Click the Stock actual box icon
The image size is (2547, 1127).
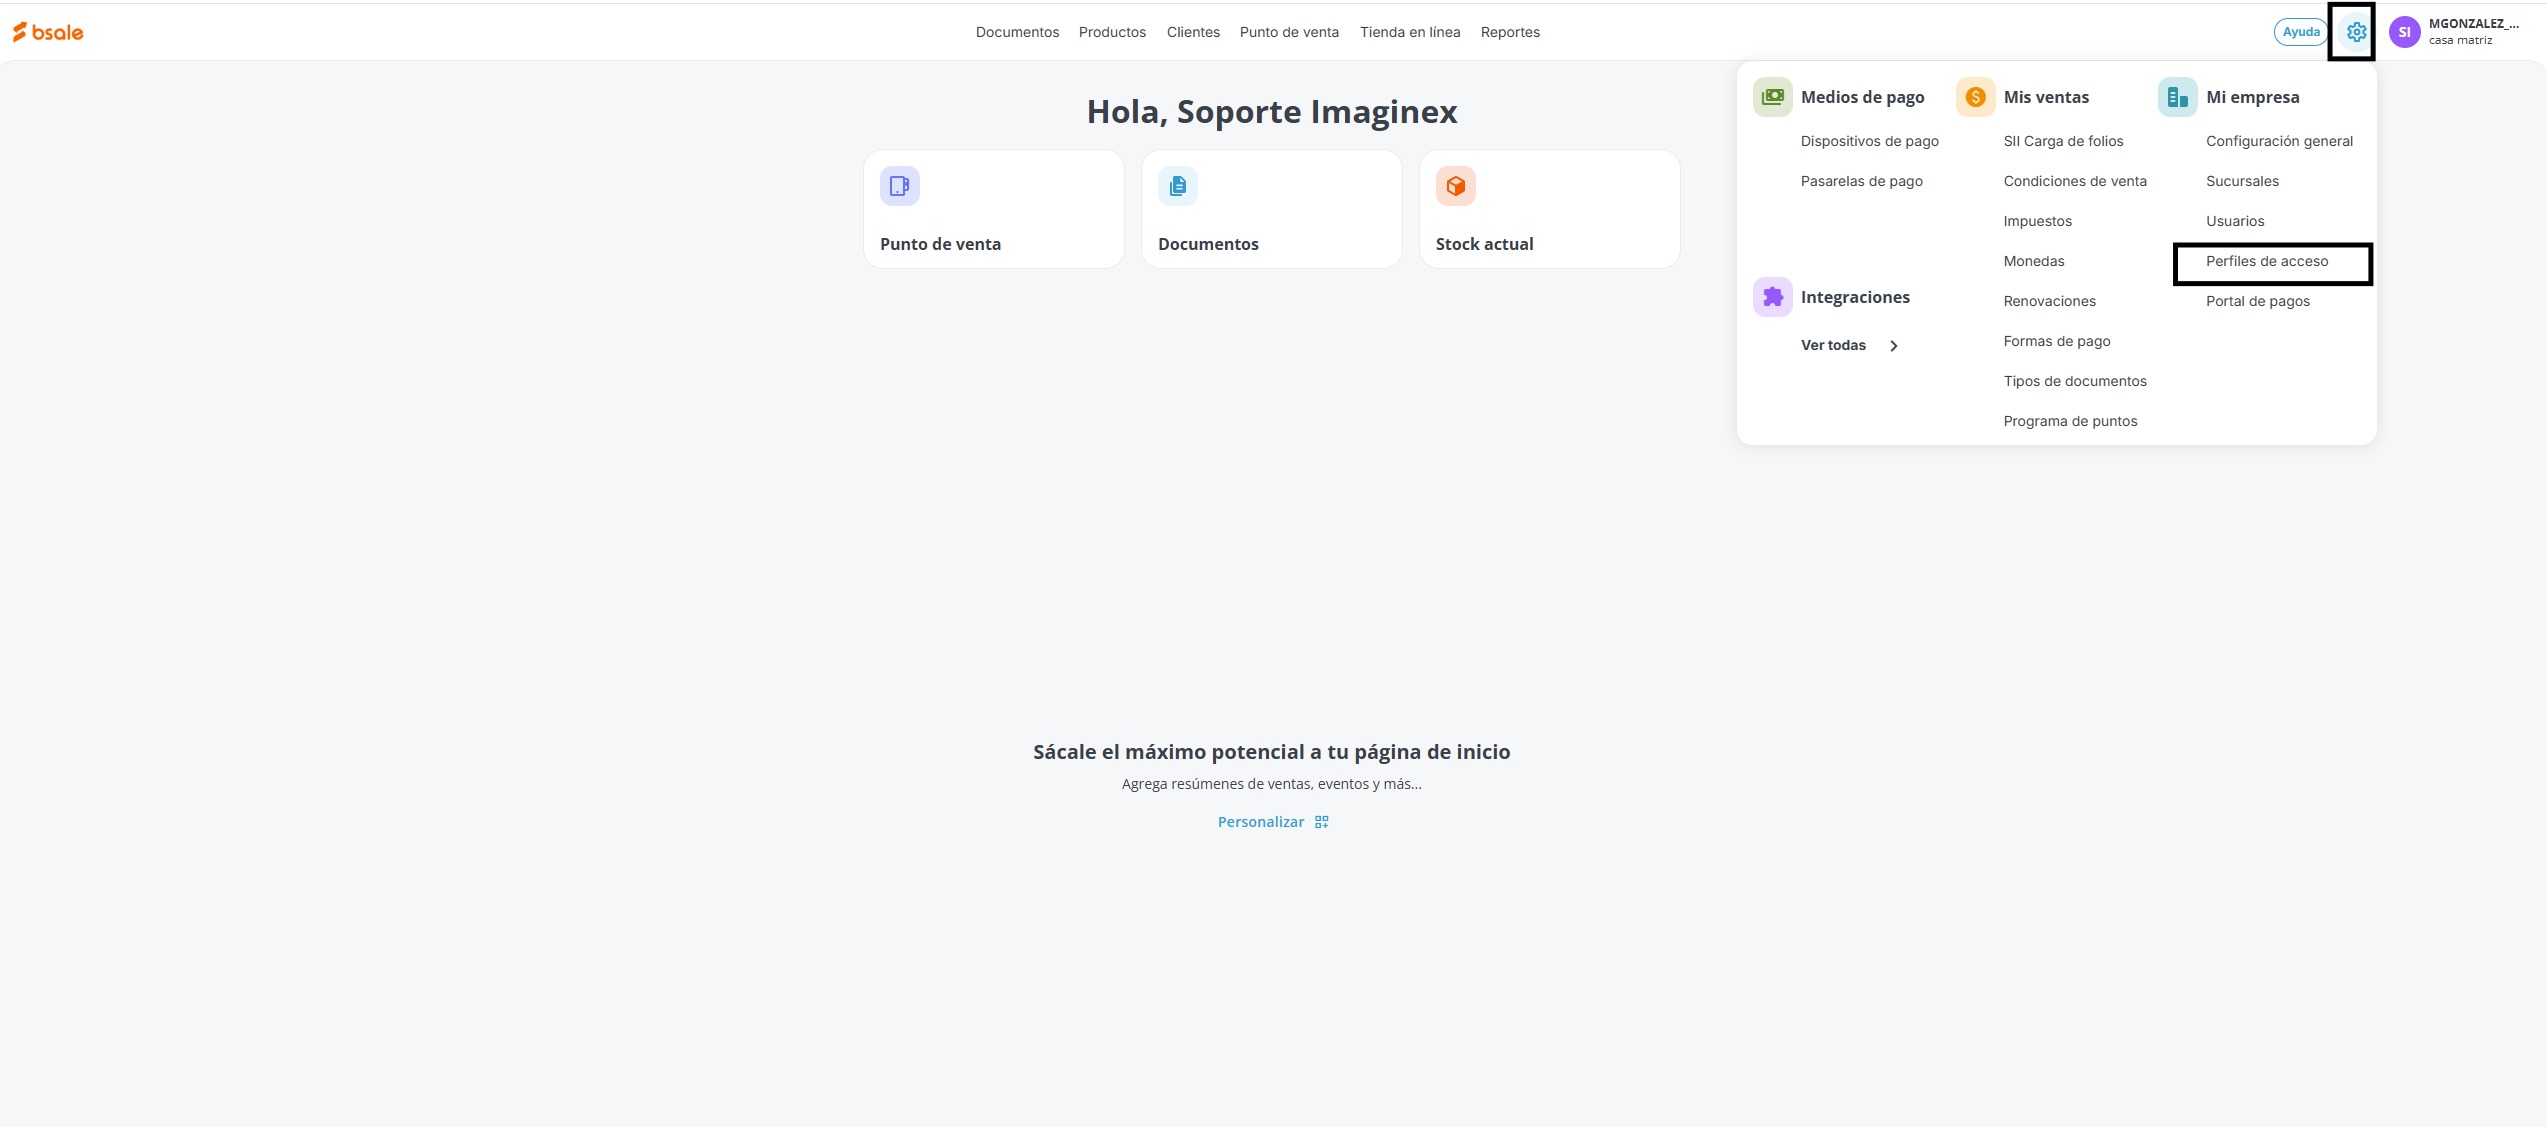tap(1455, 186)
